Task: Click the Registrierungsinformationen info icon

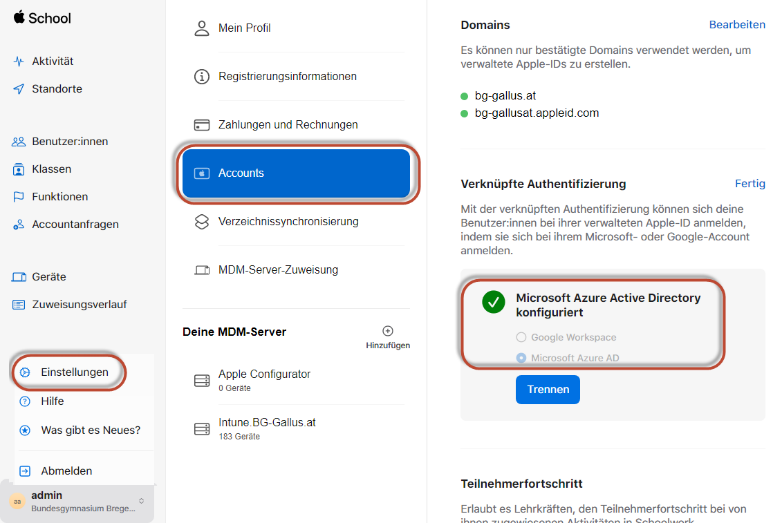Action: (x=202, y=76)
